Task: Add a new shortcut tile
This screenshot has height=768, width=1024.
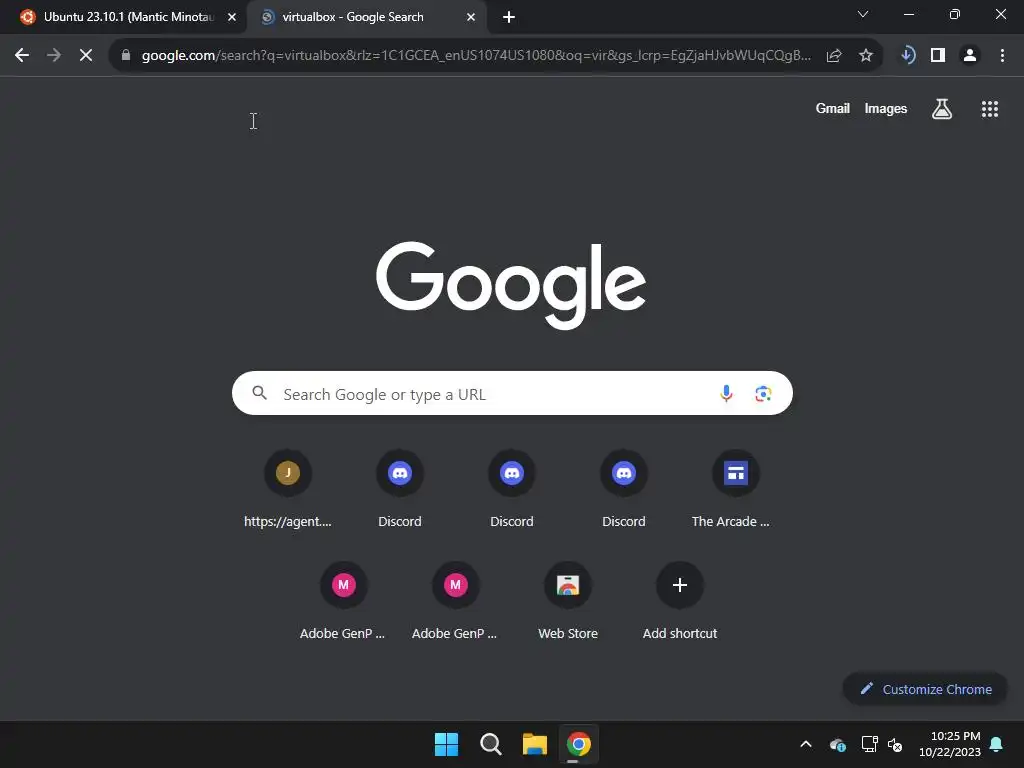Action: tap(679, 600)
